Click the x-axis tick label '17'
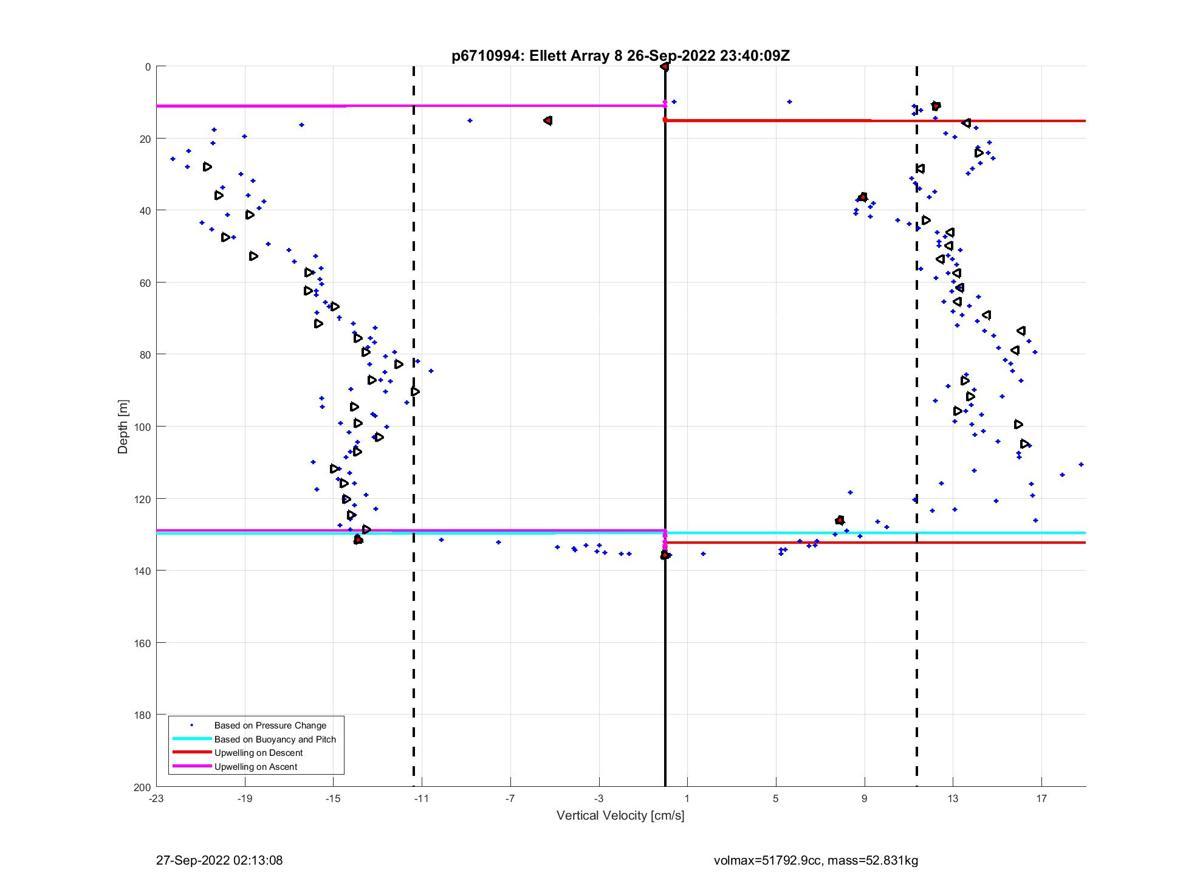1200x885 pixels. point(1041,798)
